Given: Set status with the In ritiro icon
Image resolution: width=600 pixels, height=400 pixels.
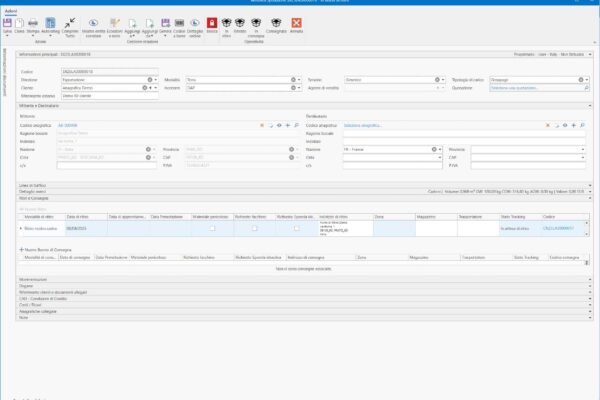Looking at the screenshot, I should (227, 23).
